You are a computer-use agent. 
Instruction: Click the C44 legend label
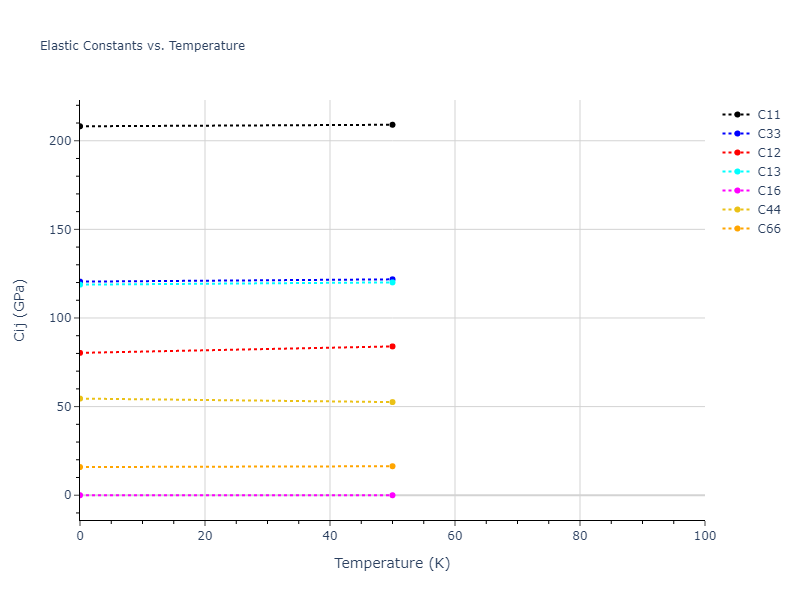tap(768, 210)
